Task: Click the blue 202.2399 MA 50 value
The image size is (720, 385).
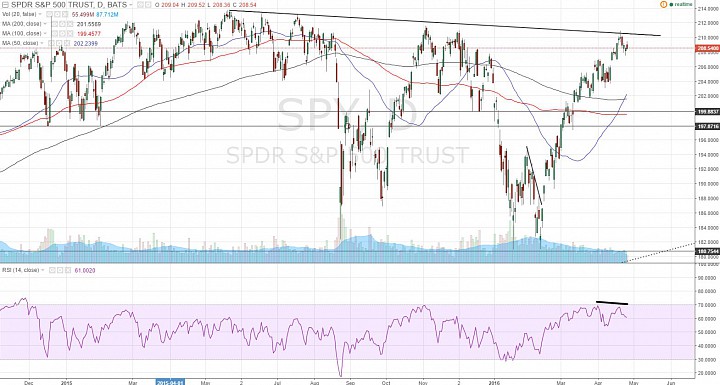Action: 86,43
